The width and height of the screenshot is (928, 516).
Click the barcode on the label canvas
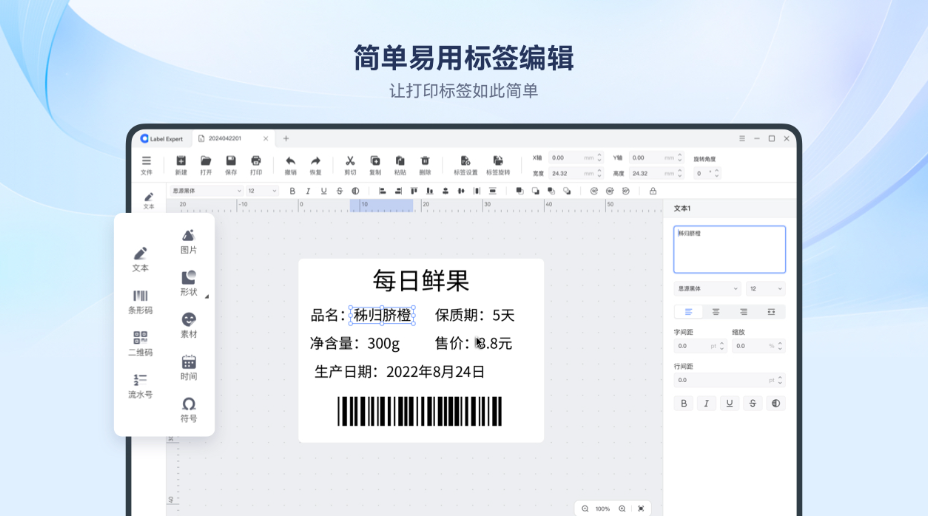coord(420,411)
